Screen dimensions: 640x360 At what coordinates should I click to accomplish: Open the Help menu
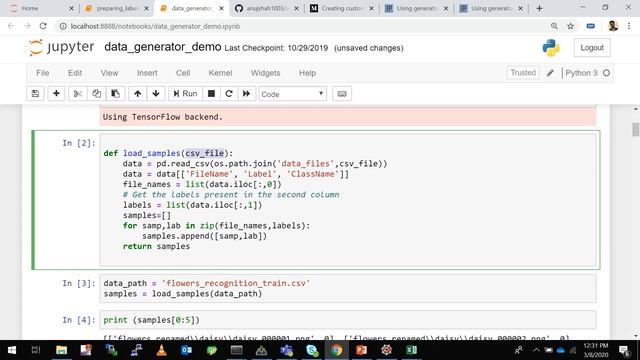tap(307, 73)
